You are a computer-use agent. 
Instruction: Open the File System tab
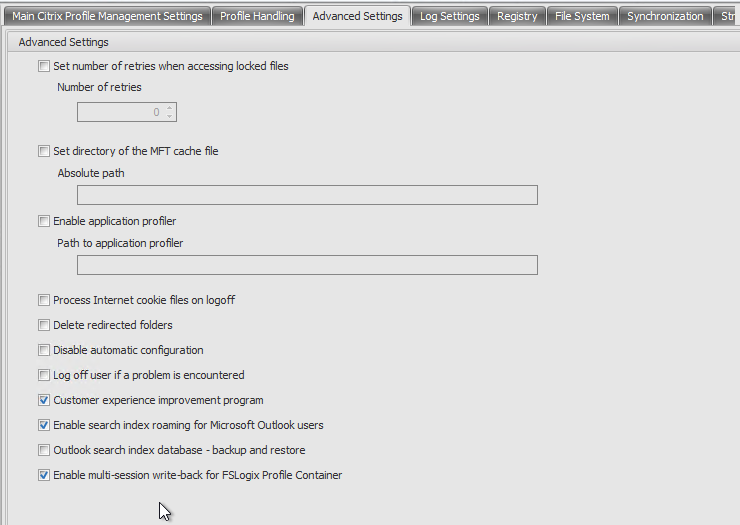pos(582,16)
